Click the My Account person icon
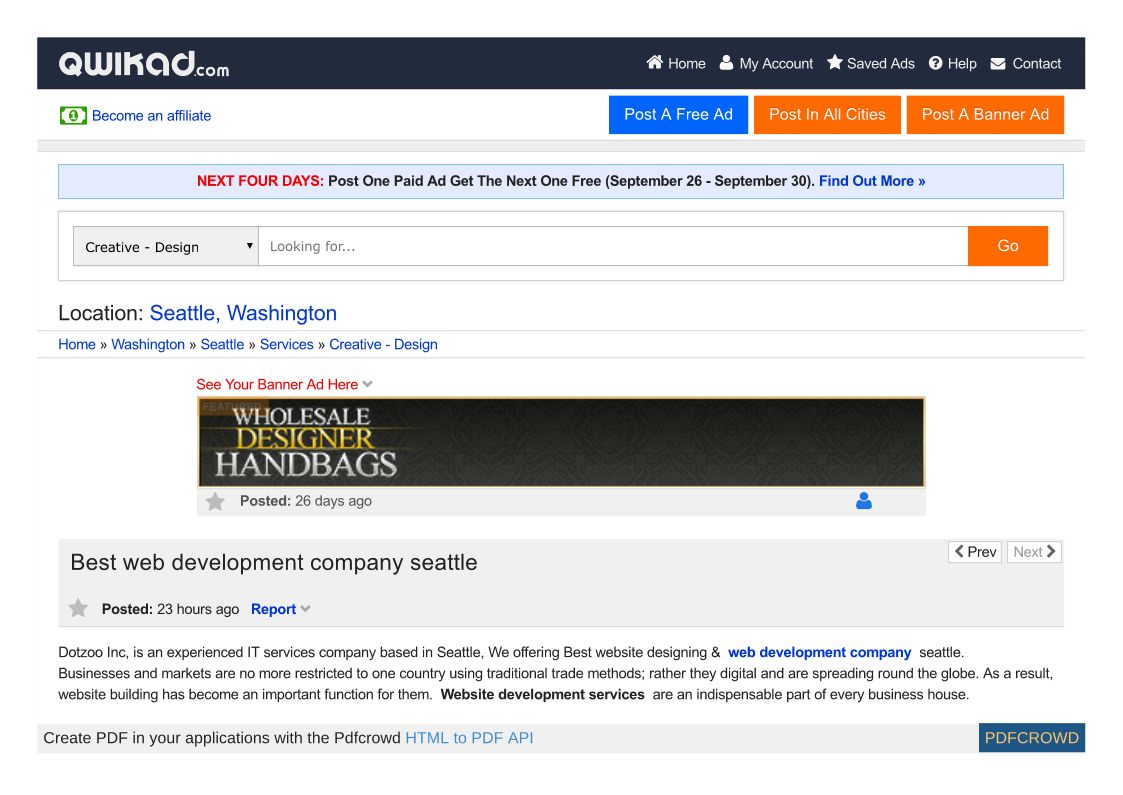1123x795 pixels. [x=727, y=63]
